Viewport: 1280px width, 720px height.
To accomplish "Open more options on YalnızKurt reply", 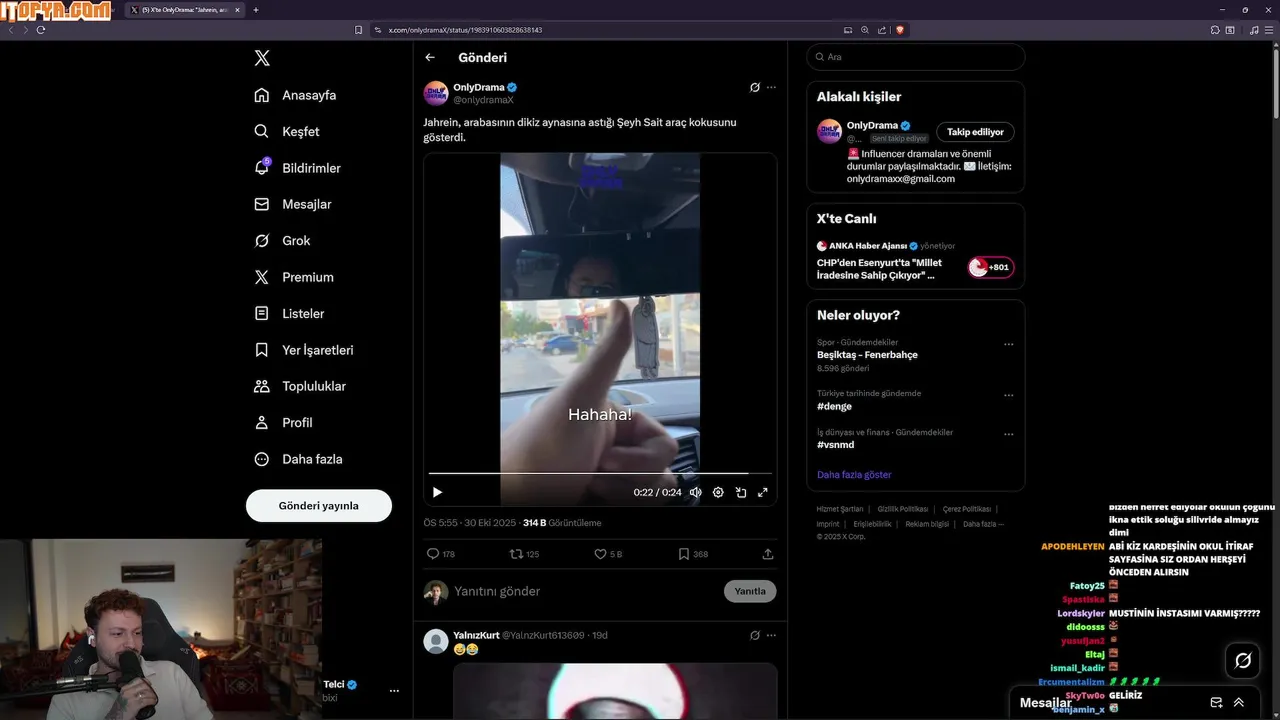I will [771, 635].
